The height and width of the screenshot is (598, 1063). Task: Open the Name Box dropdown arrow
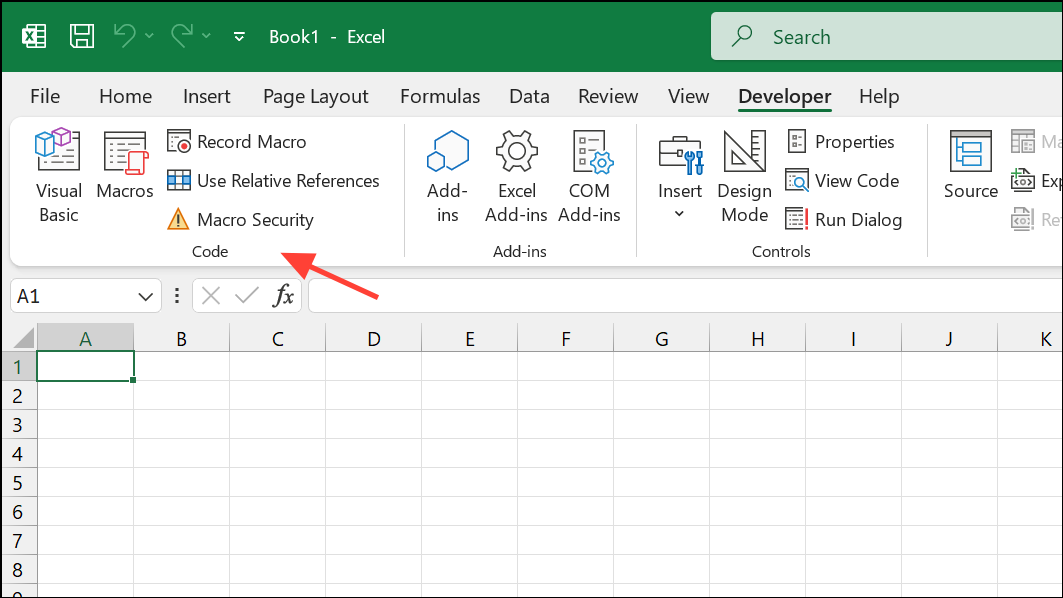point(143,296)
